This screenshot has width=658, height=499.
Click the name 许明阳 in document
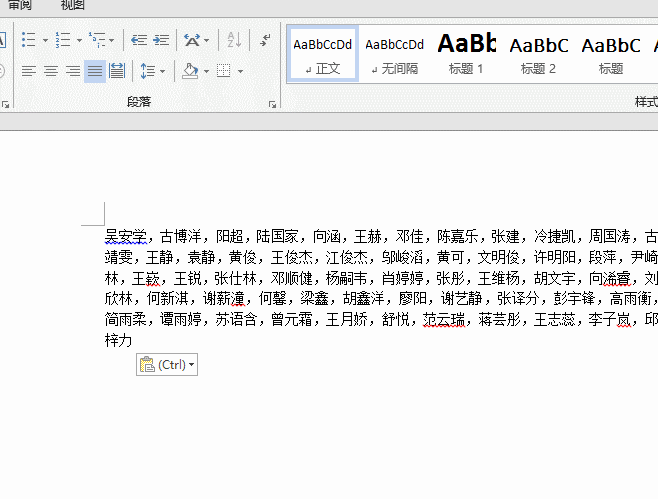(554, 257)
